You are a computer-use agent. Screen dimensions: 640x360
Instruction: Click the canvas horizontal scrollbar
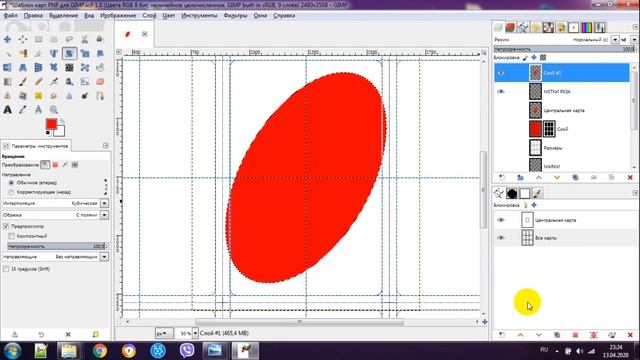tap(300, 322)
